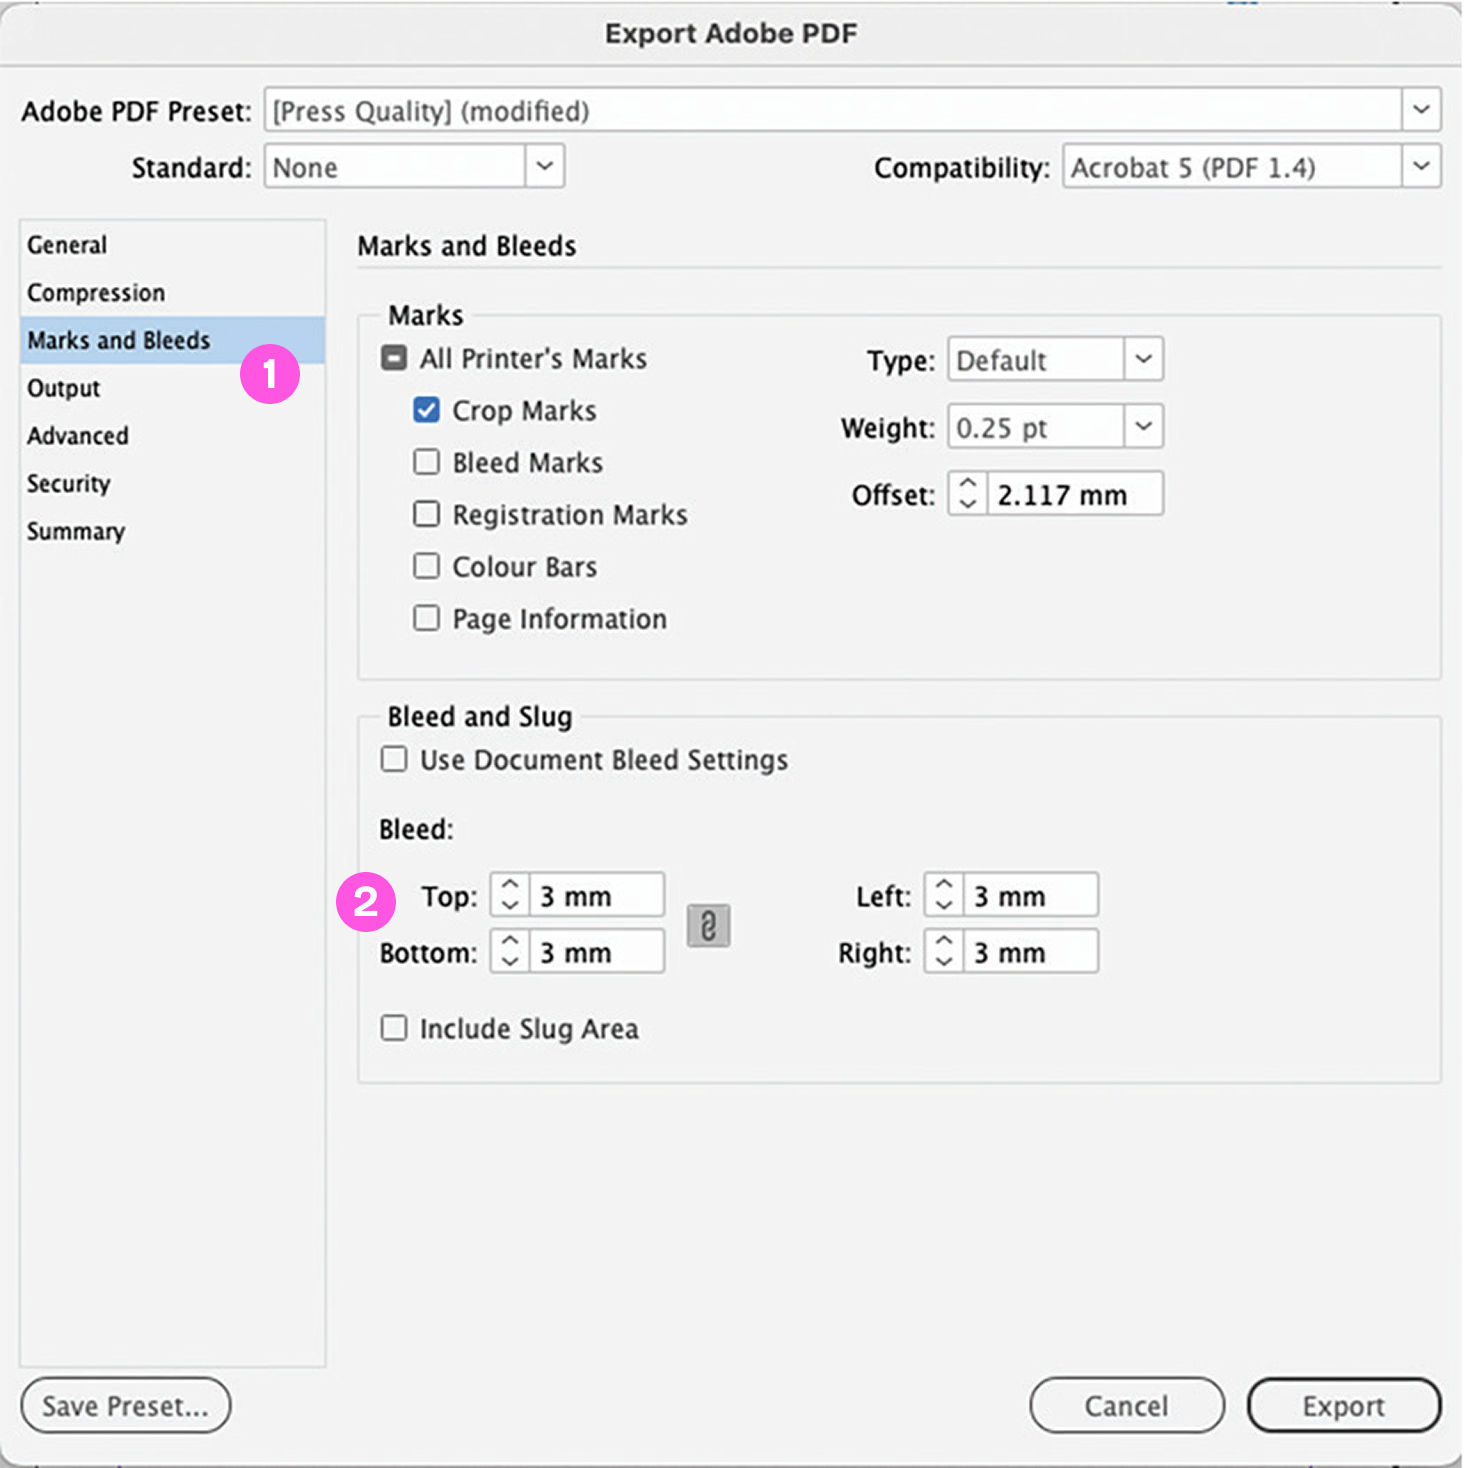The height and width of the screenshot is (1468, 1468).
Task: Enable Bleed Marks
Action: coord(427,462)
